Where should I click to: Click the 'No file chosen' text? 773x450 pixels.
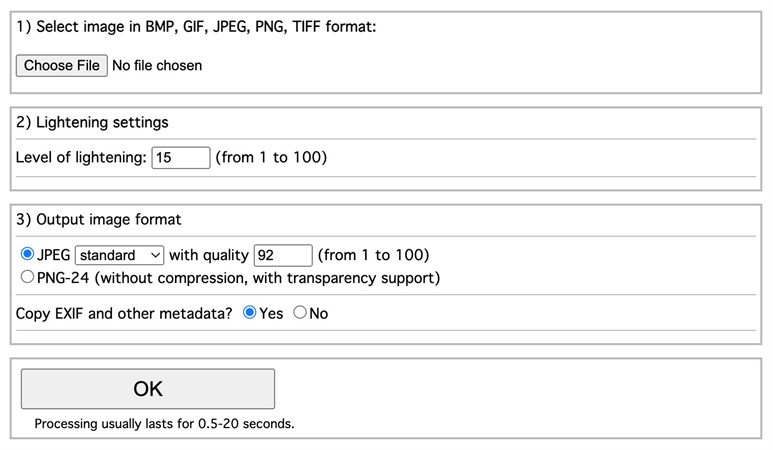click(157, 65)
